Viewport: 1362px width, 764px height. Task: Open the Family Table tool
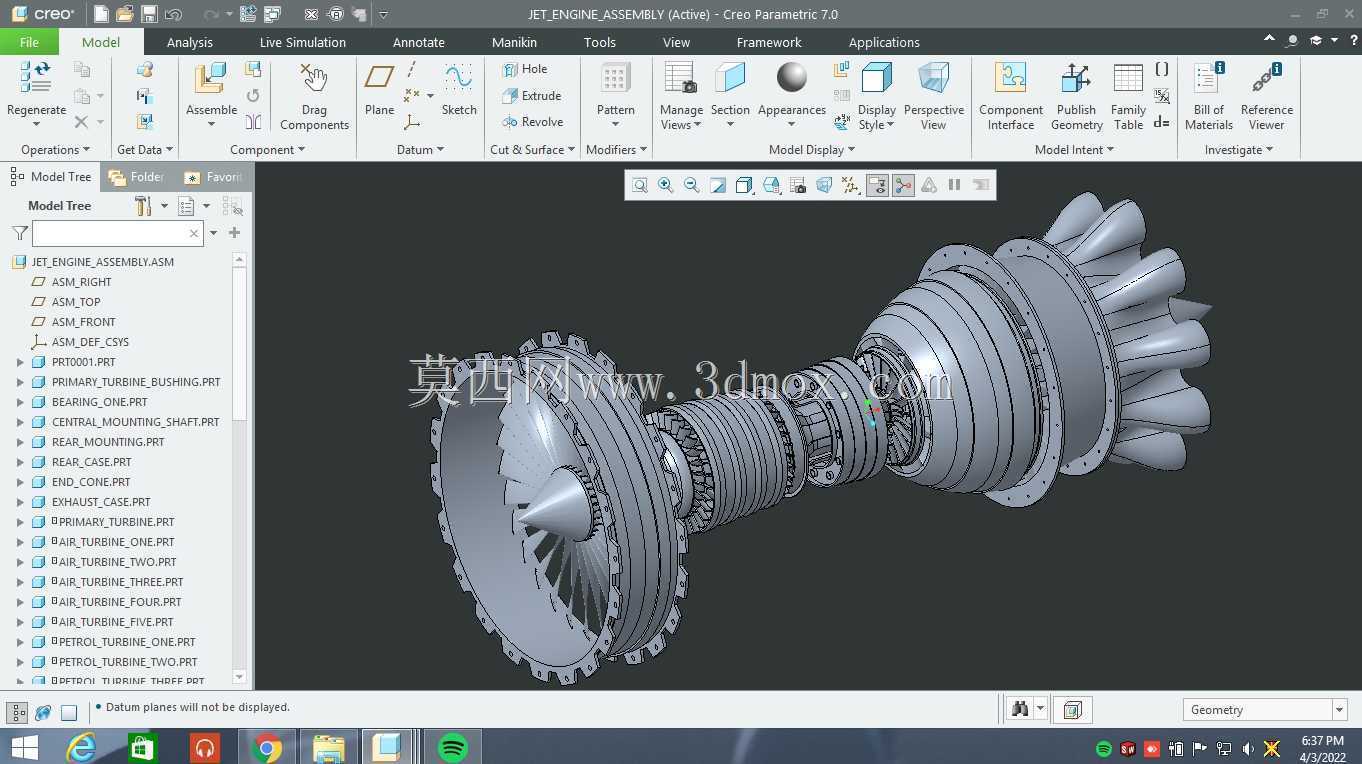[1128, 97]
